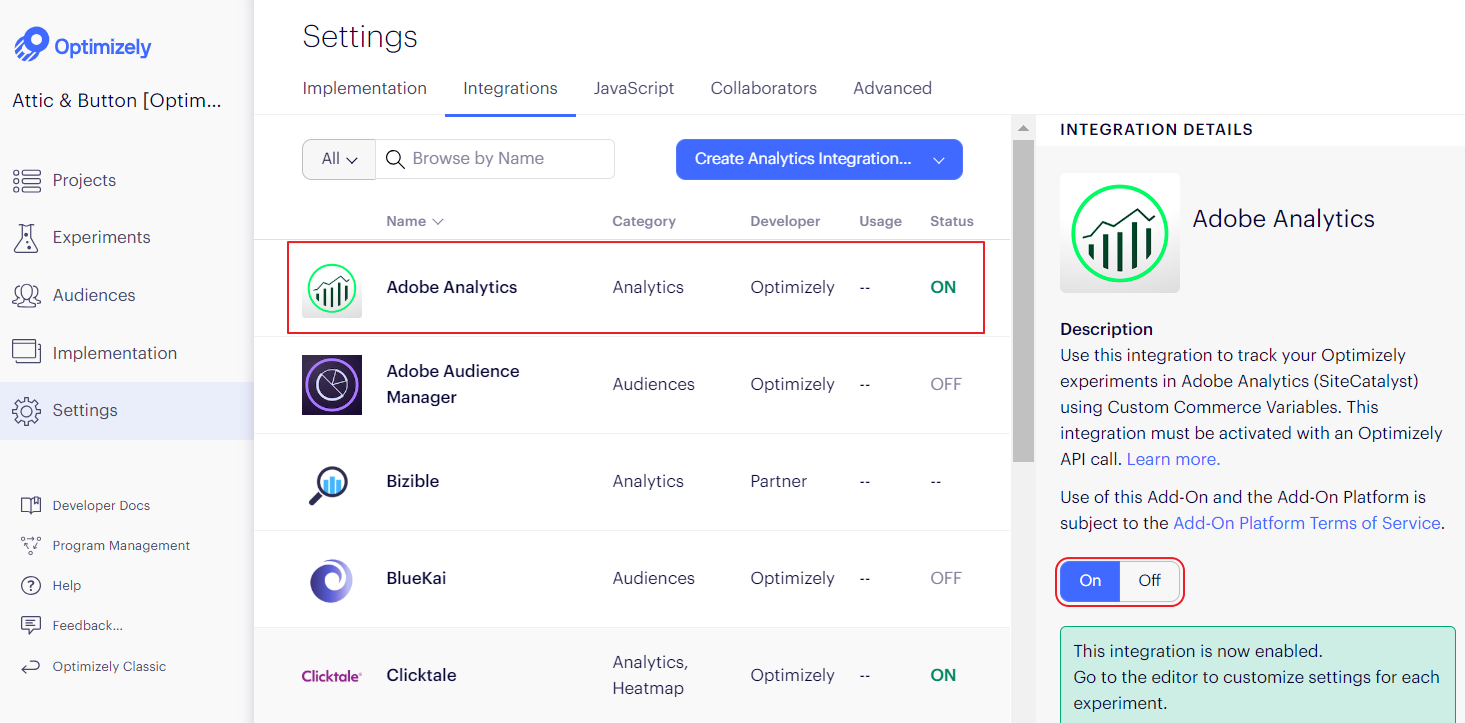1465x723 pixels.
Task: Click the Feedback speech bubble icon
Action: pos(31,625)
